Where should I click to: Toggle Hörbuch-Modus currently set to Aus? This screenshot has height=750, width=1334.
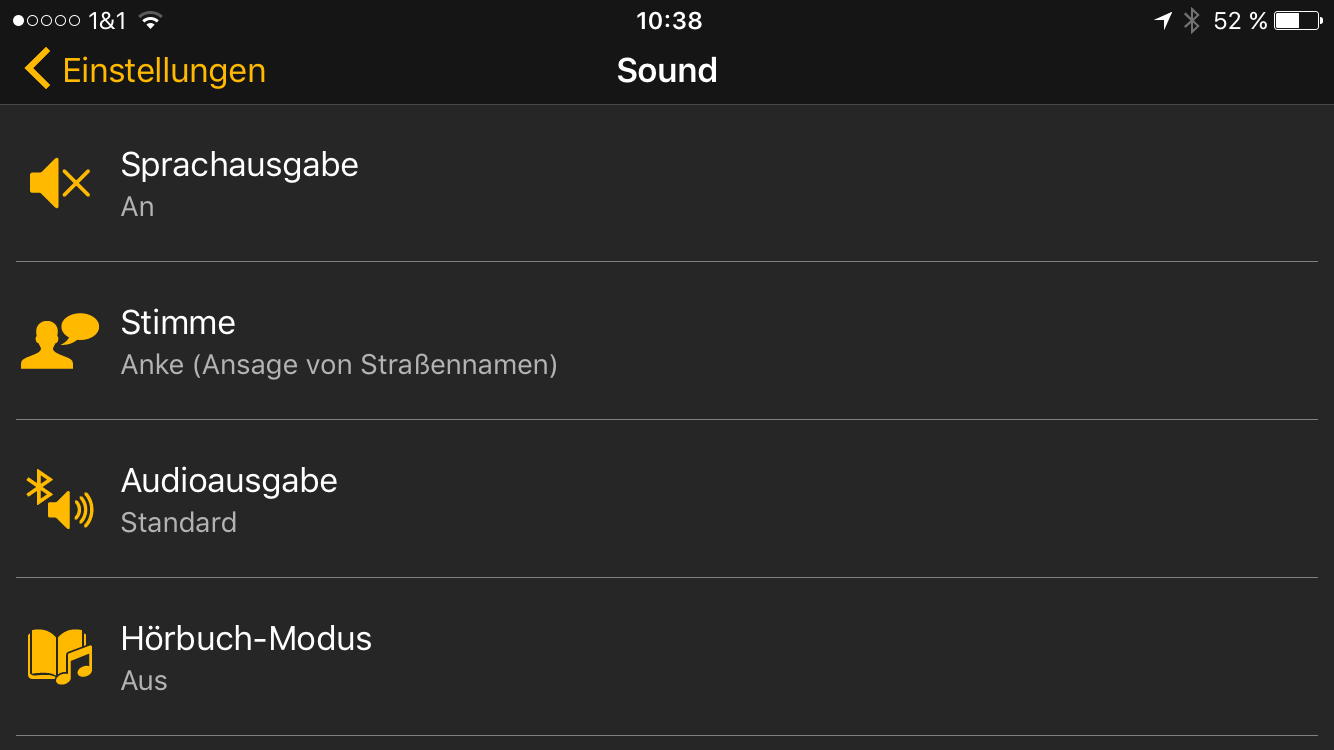[x=144, y=681]
